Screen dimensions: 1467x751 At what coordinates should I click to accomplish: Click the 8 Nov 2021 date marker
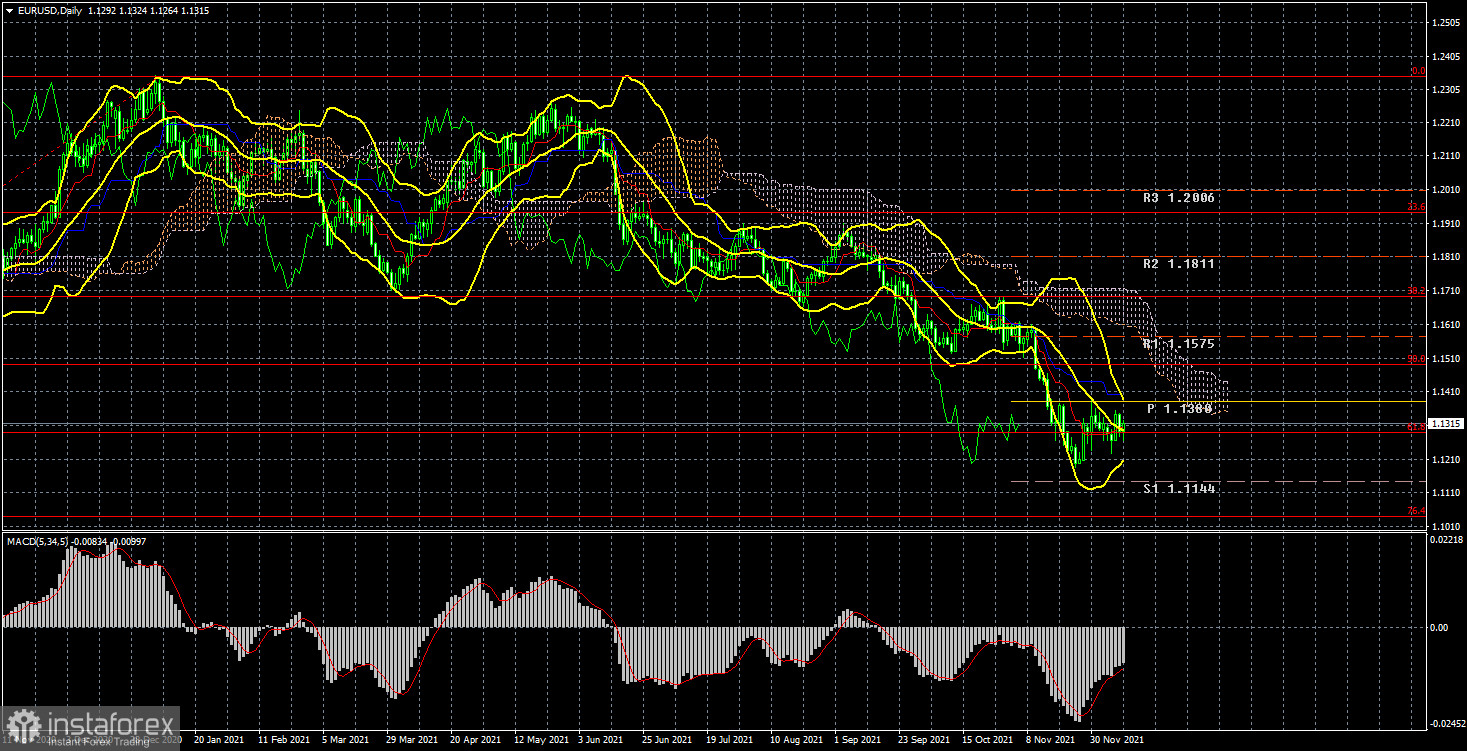click(1052, 741)
